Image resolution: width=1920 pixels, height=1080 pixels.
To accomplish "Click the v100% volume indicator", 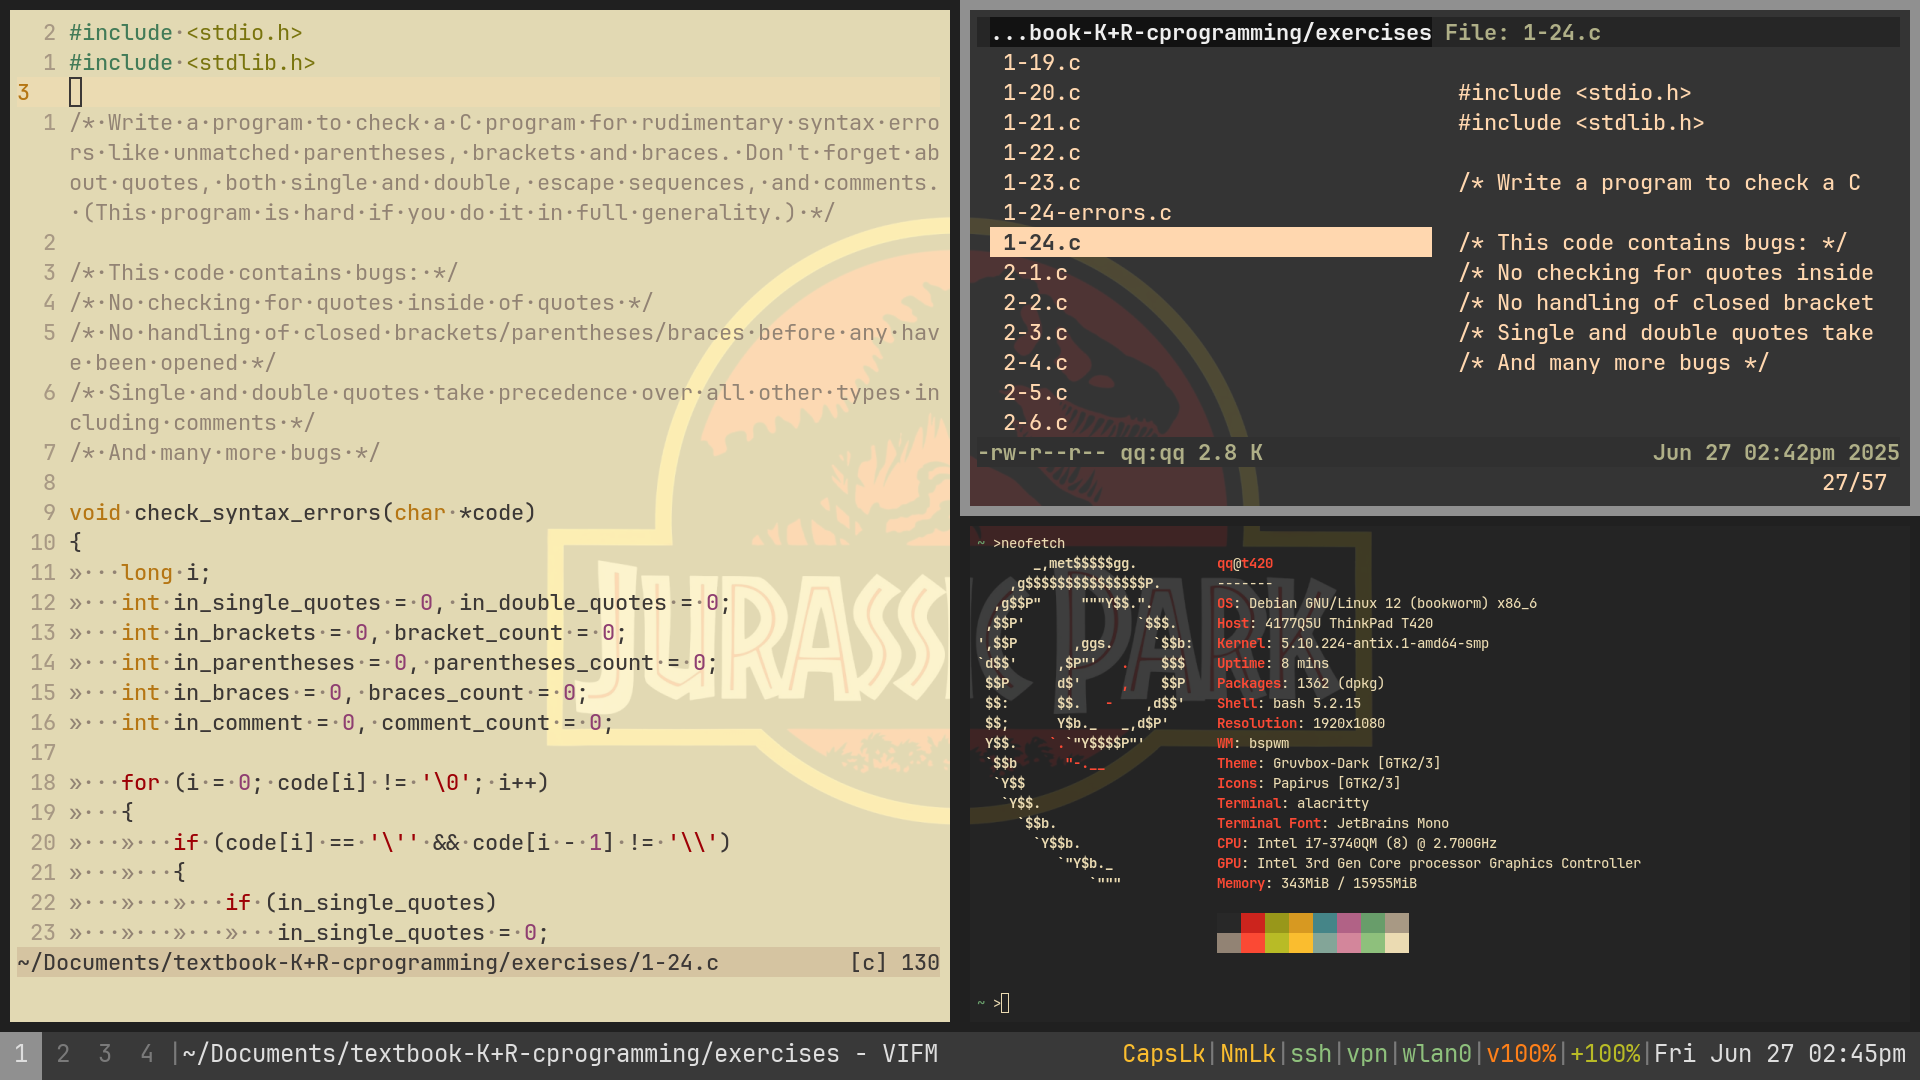I will [x=1520, y=1054].
